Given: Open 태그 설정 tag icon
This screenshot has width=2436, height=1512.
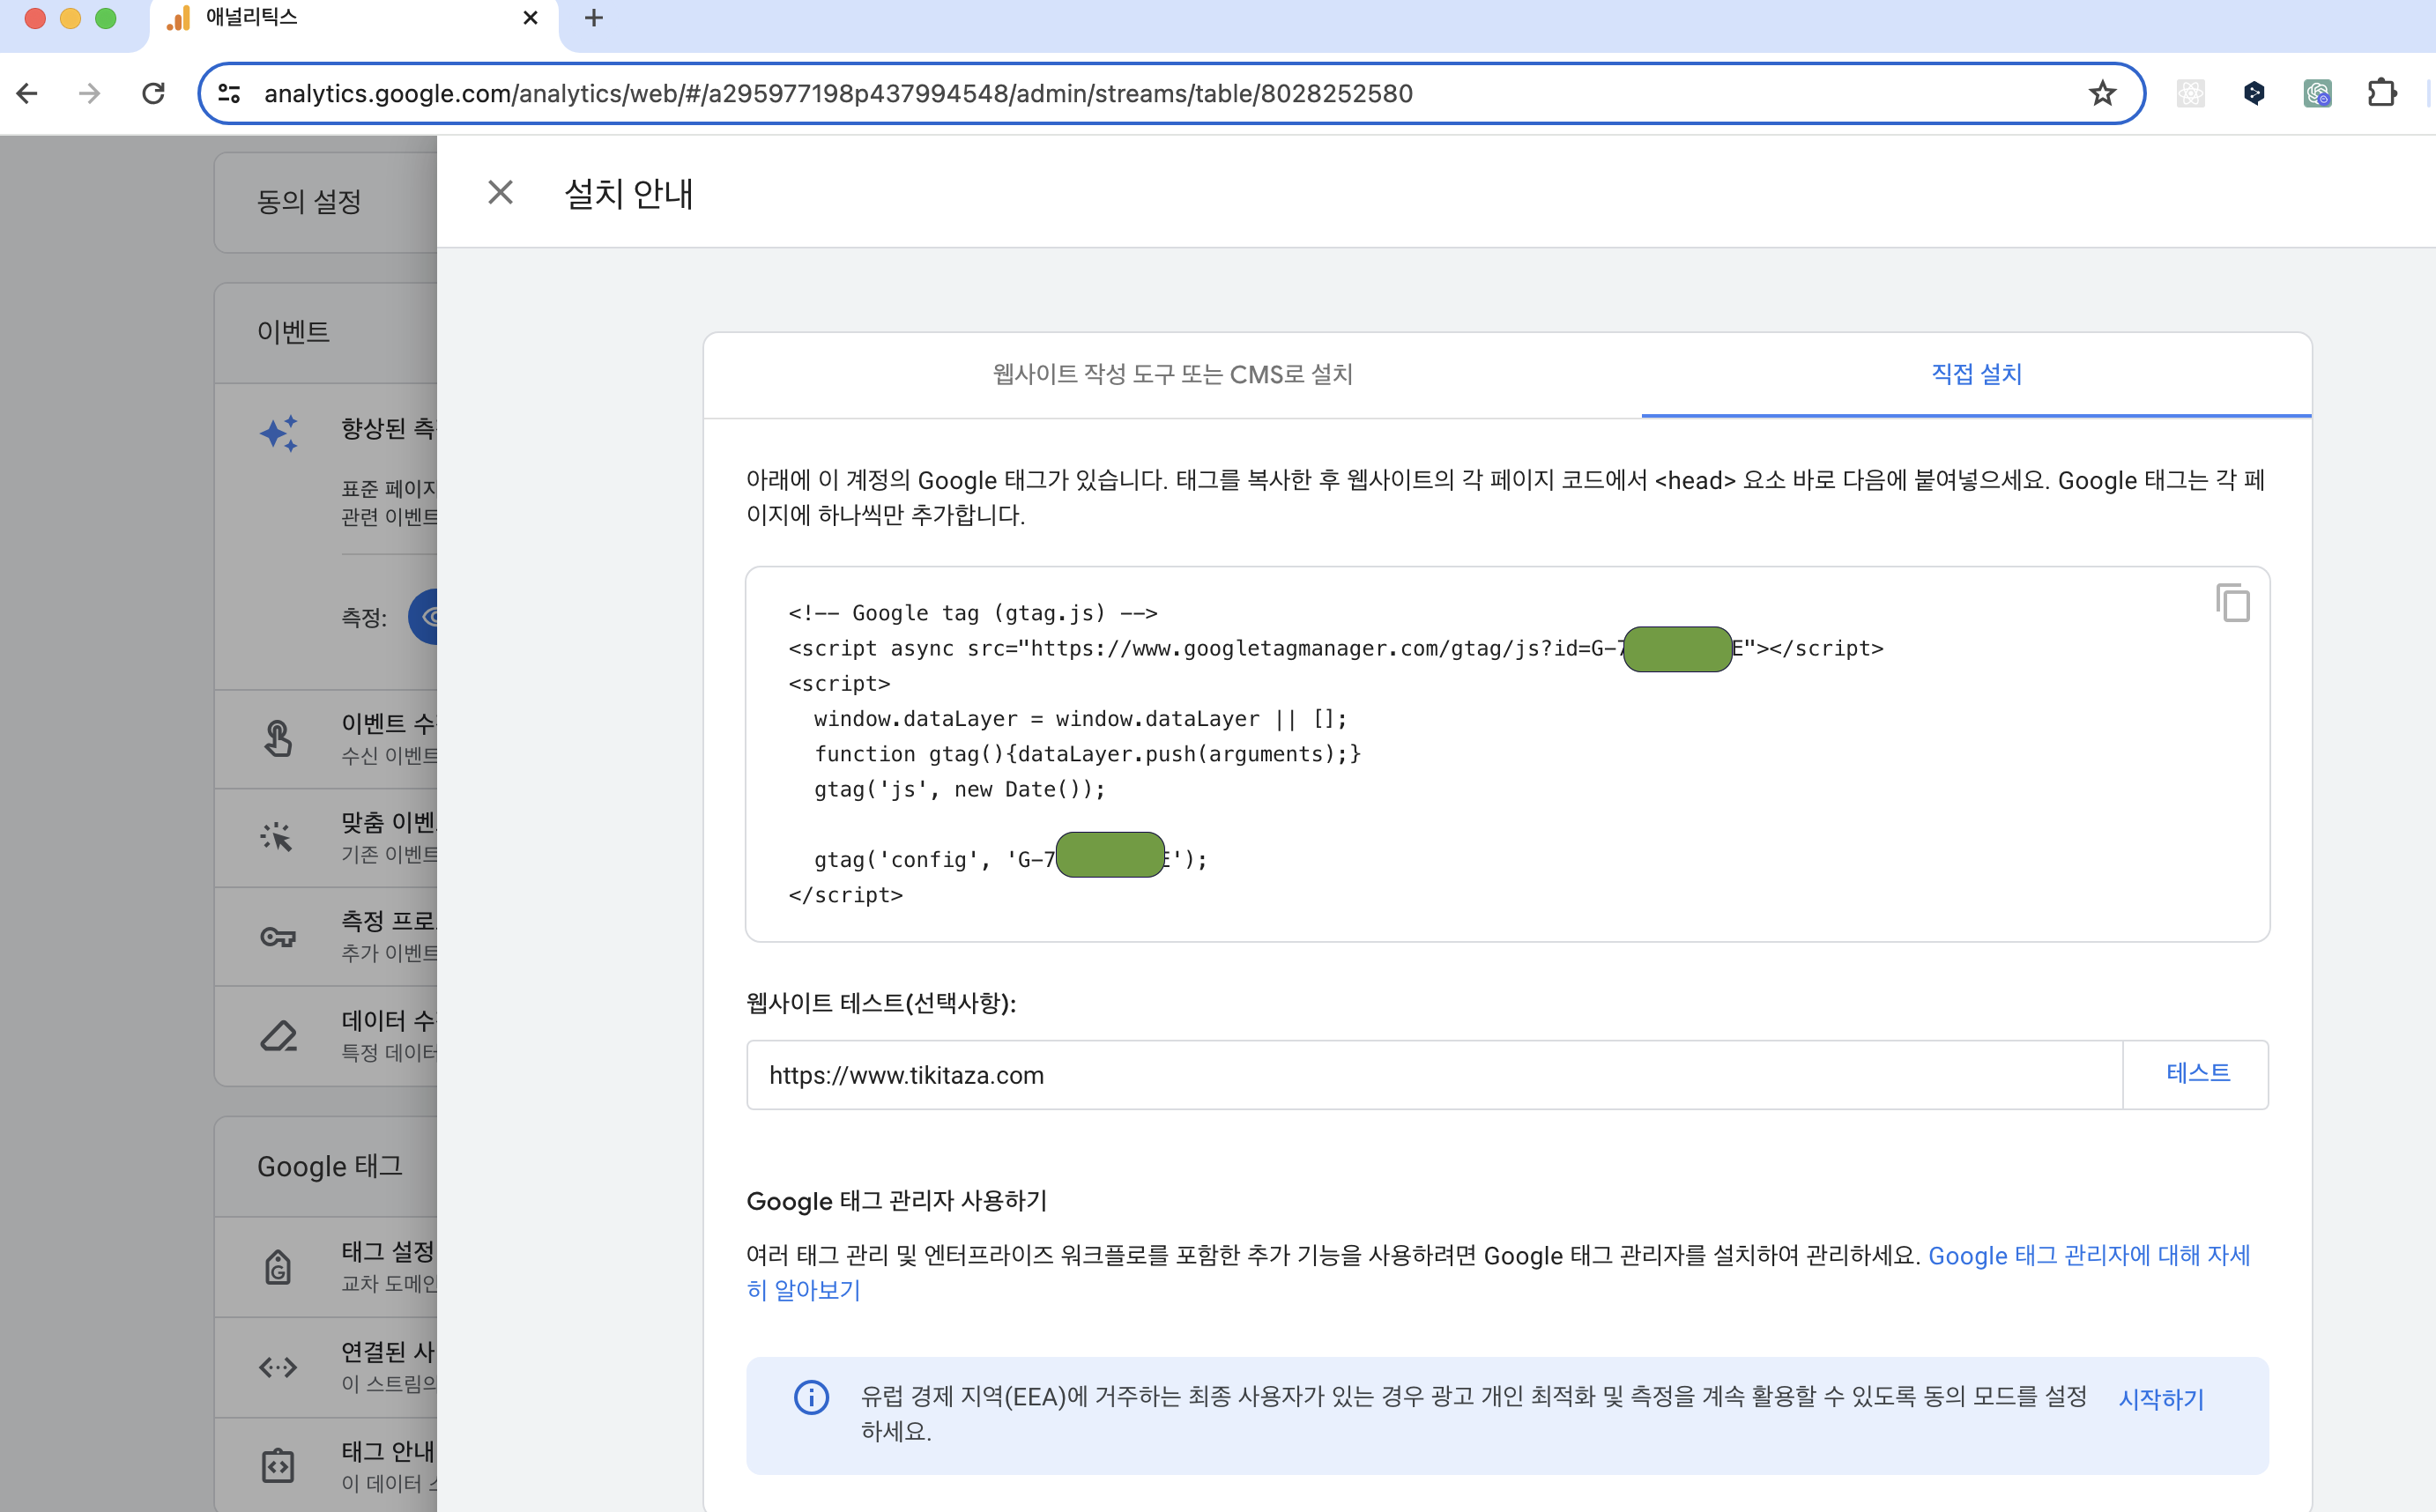Looking at the screenshot, I should tap(277, 1266).
